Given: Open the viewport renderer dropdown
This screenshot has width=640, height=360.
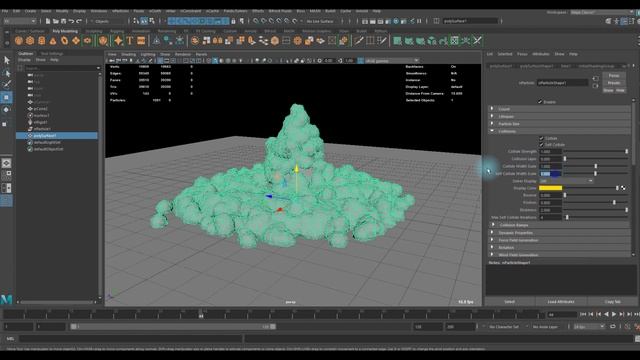Looking at the screenshot, I should point(392,61).
